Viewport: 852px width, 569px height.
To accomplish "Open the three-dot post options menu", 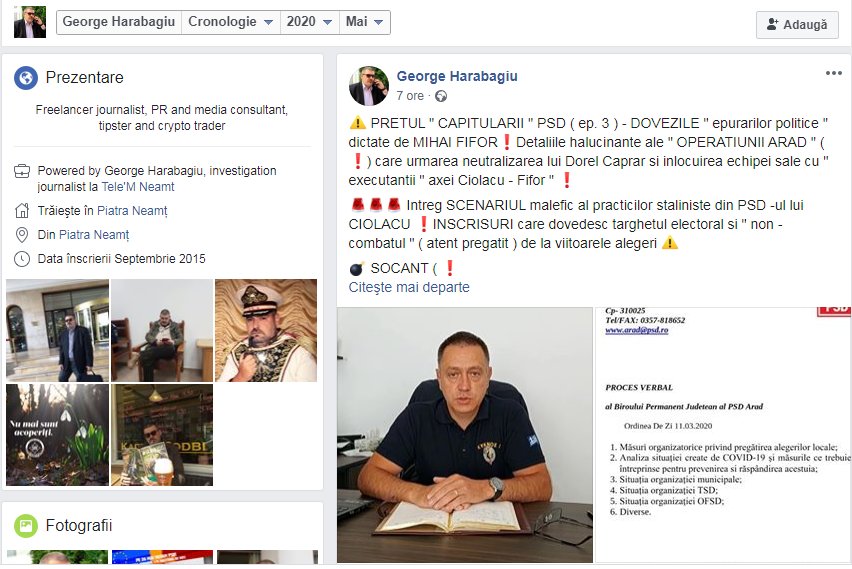I will tap(834, 73).
